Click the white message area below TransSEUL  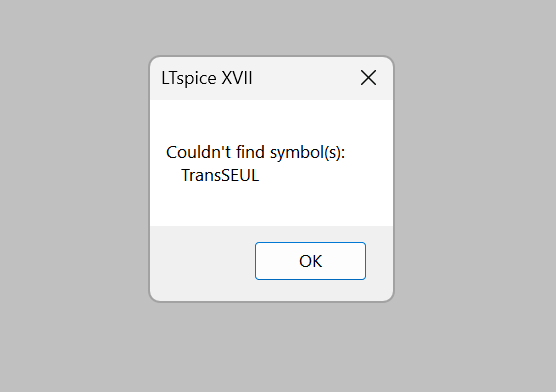coord(271,206)
